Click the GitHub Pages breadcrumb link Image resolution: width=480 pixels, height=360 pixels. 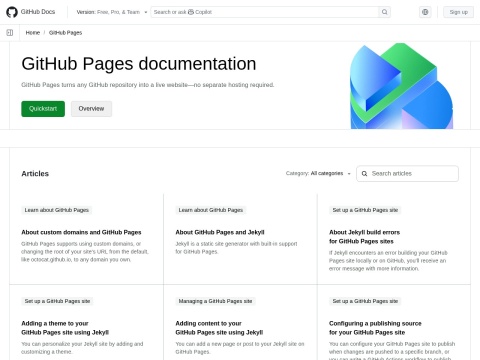point(65,33)
